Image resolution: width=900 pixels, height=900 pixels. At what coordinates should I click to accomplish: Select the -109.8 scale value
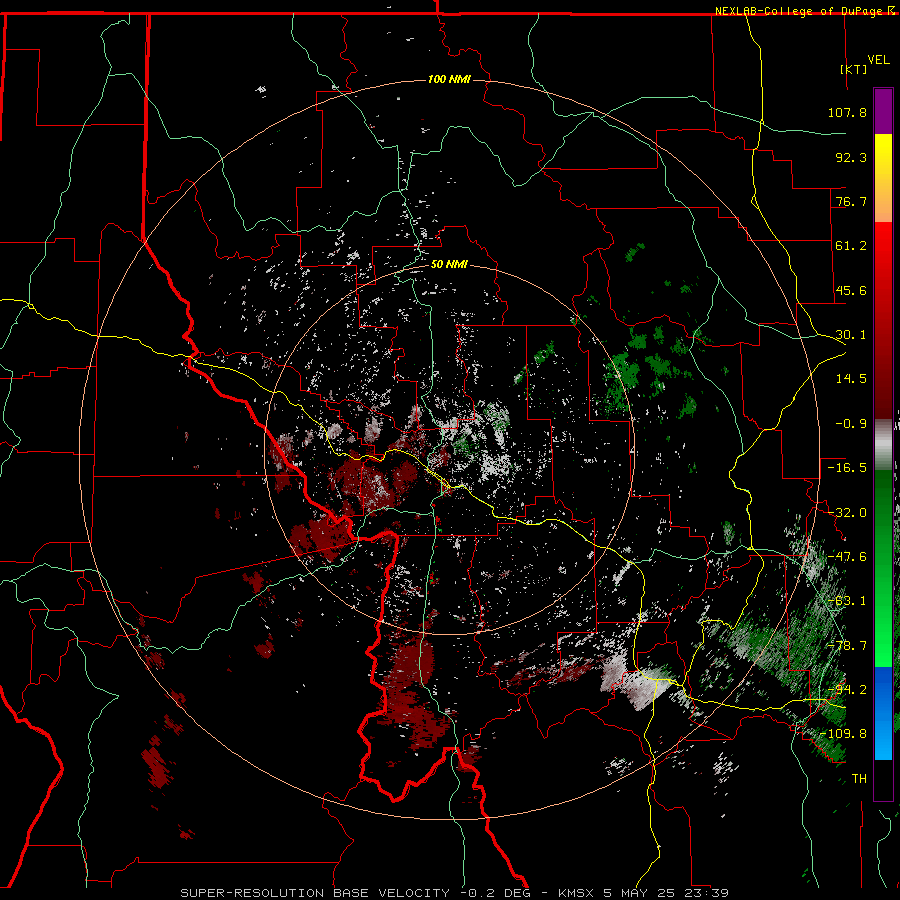pos(843,734)
